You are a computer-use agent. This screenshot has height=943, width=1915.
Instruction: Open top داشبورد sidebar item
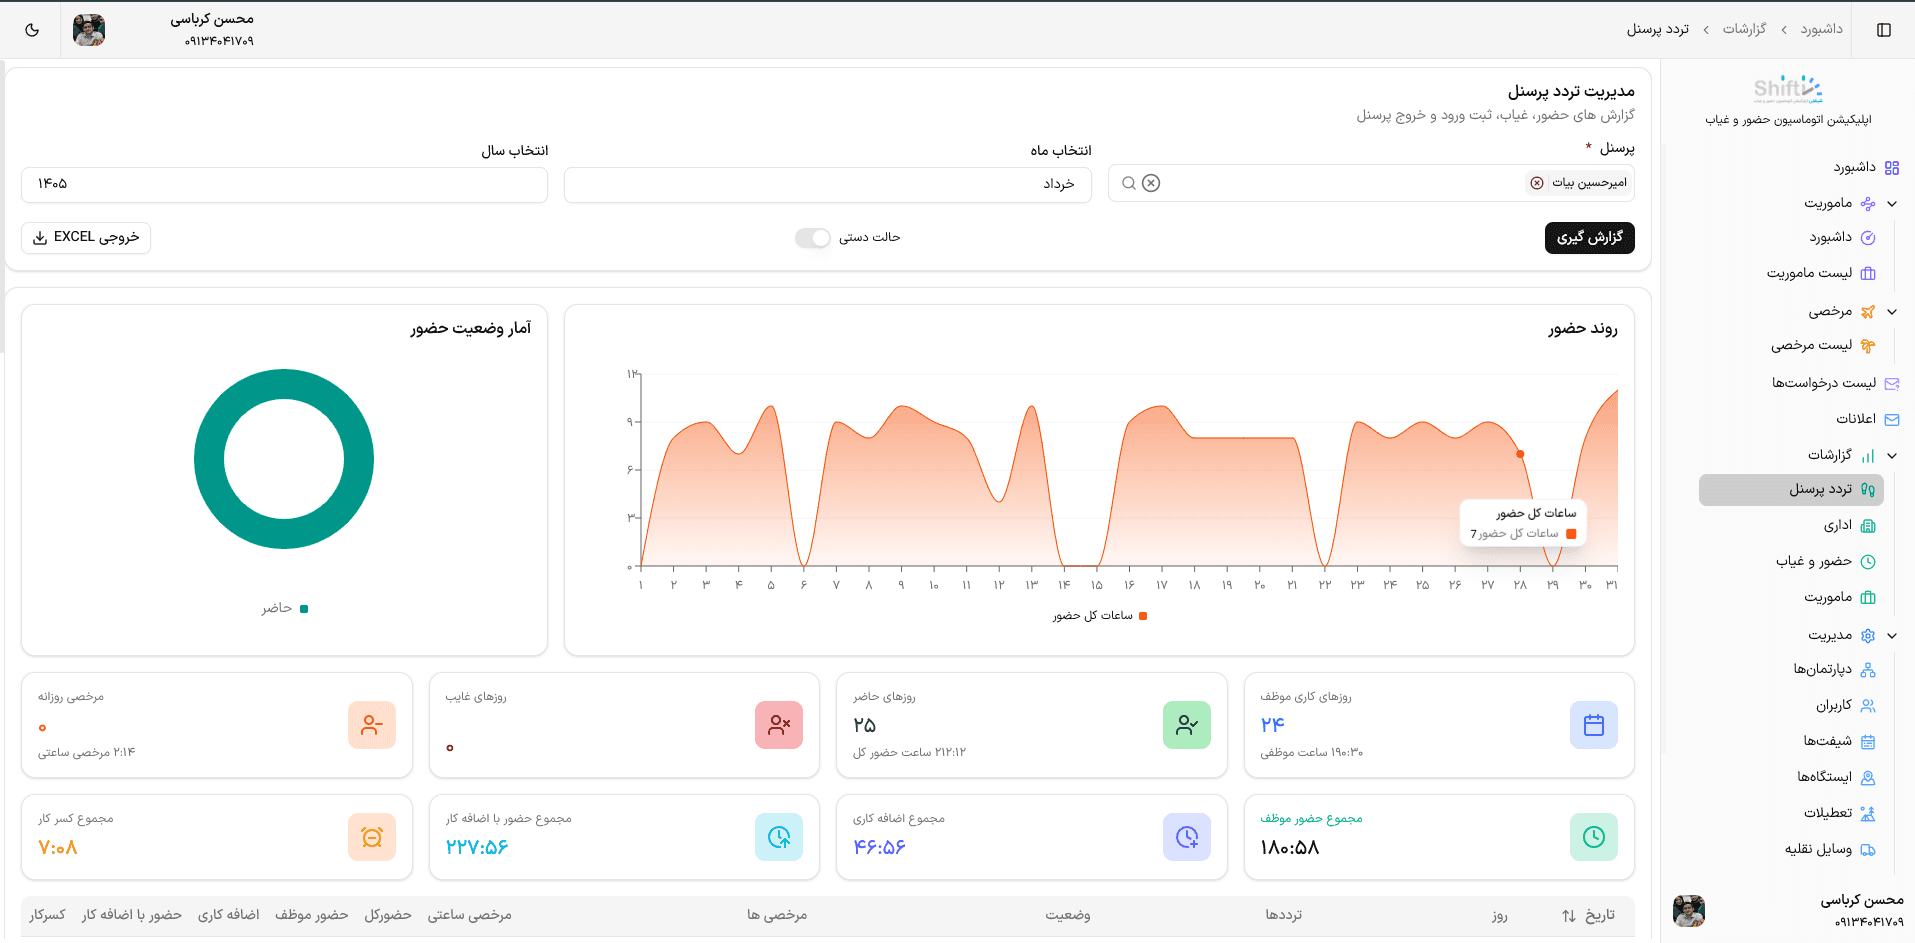[x=1866, y=168]
